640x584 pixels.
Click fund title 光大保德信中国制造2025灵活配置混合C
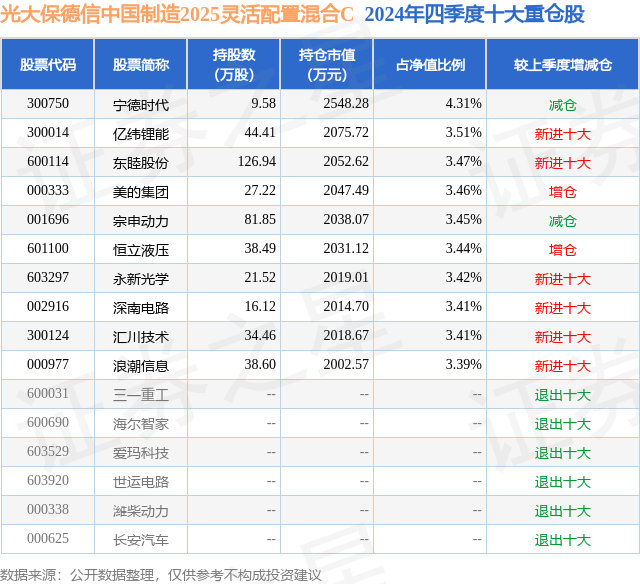(x=177, y=14)
